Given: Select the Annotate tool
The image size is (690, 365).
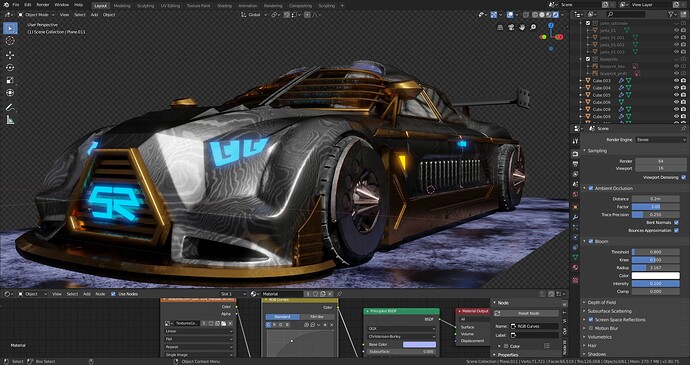Looking at the screenshot, I should click(x=10, y=107).
